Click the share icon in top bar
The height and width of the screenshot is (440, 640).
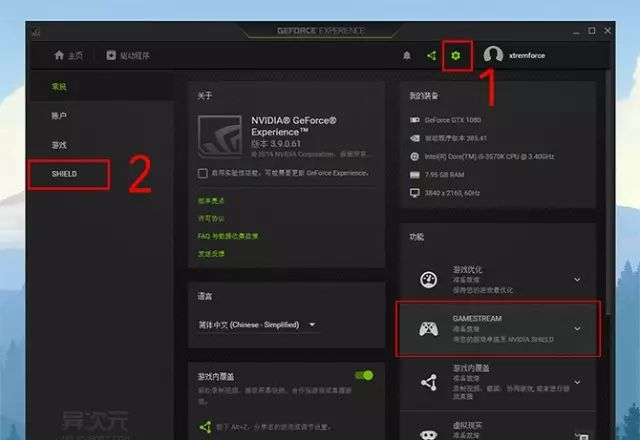[431, 56]
